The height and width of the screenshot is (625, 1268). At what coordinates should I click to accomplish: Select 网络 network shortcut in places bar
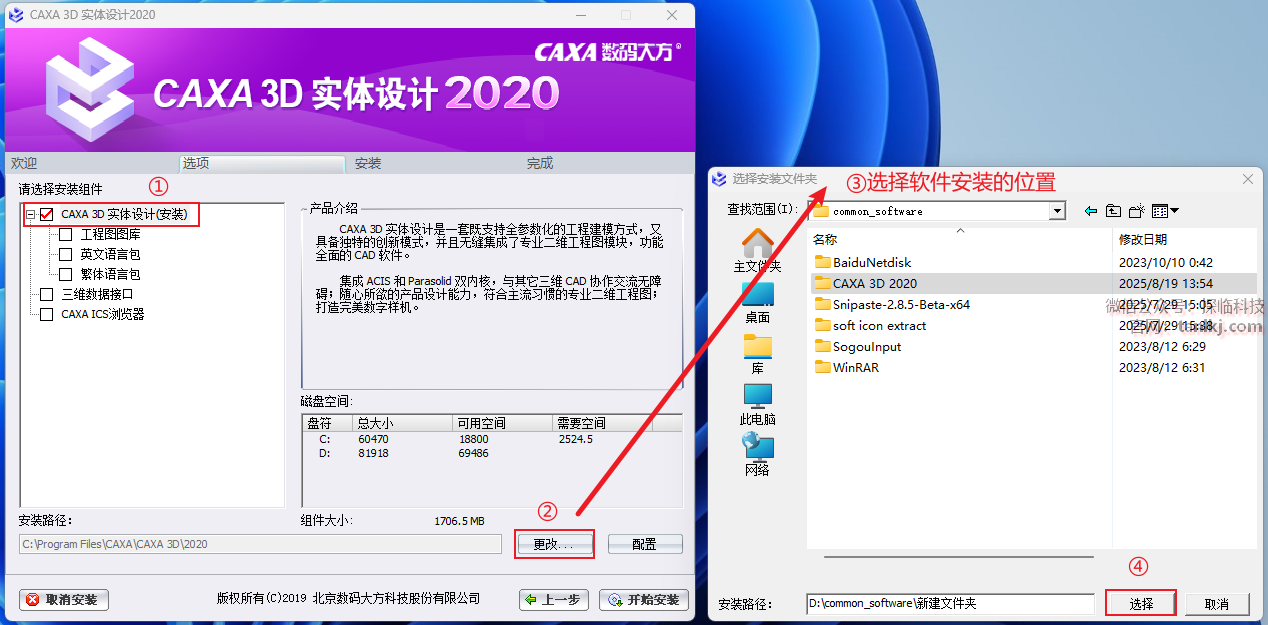[x=757, y=455]
